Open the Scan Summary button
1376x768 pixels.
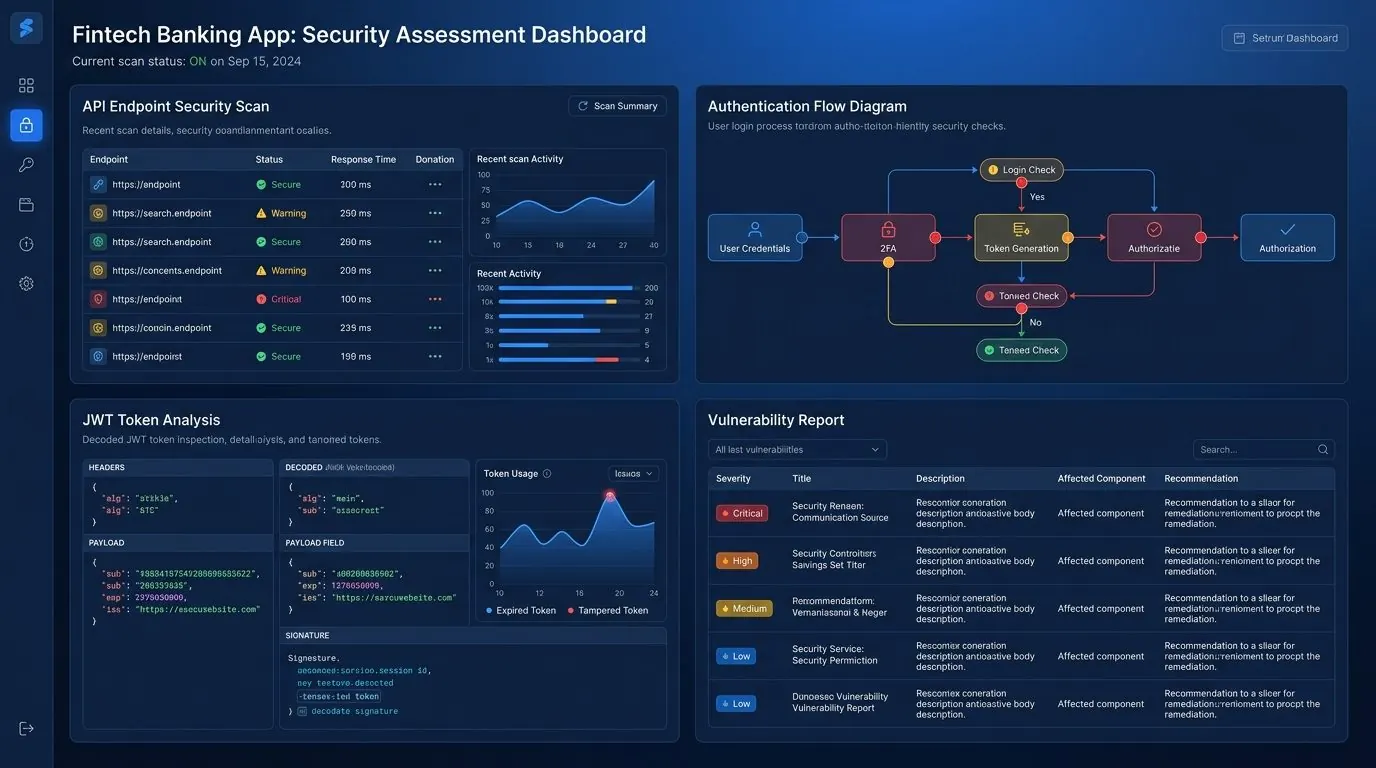click(617, 106)
